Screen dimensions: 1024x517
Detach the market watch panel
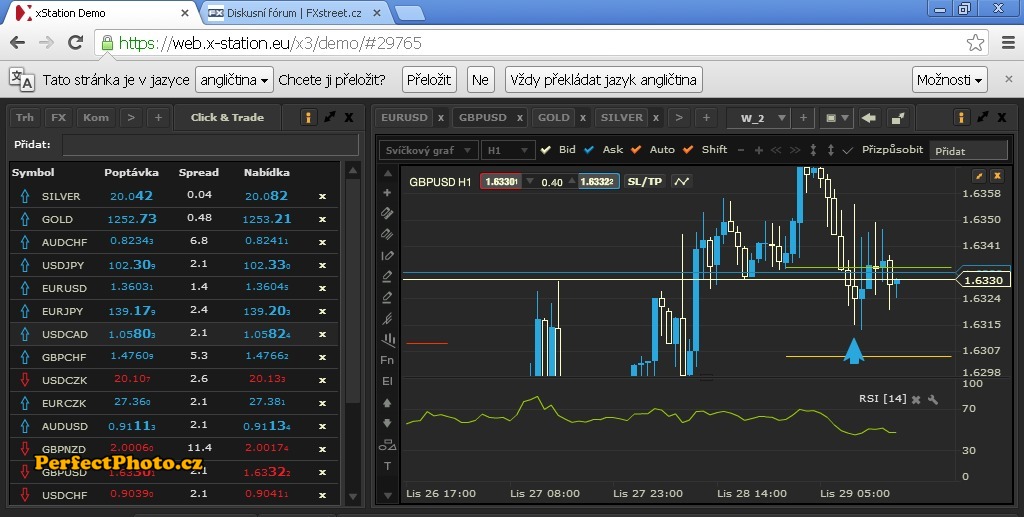(330, 118)
